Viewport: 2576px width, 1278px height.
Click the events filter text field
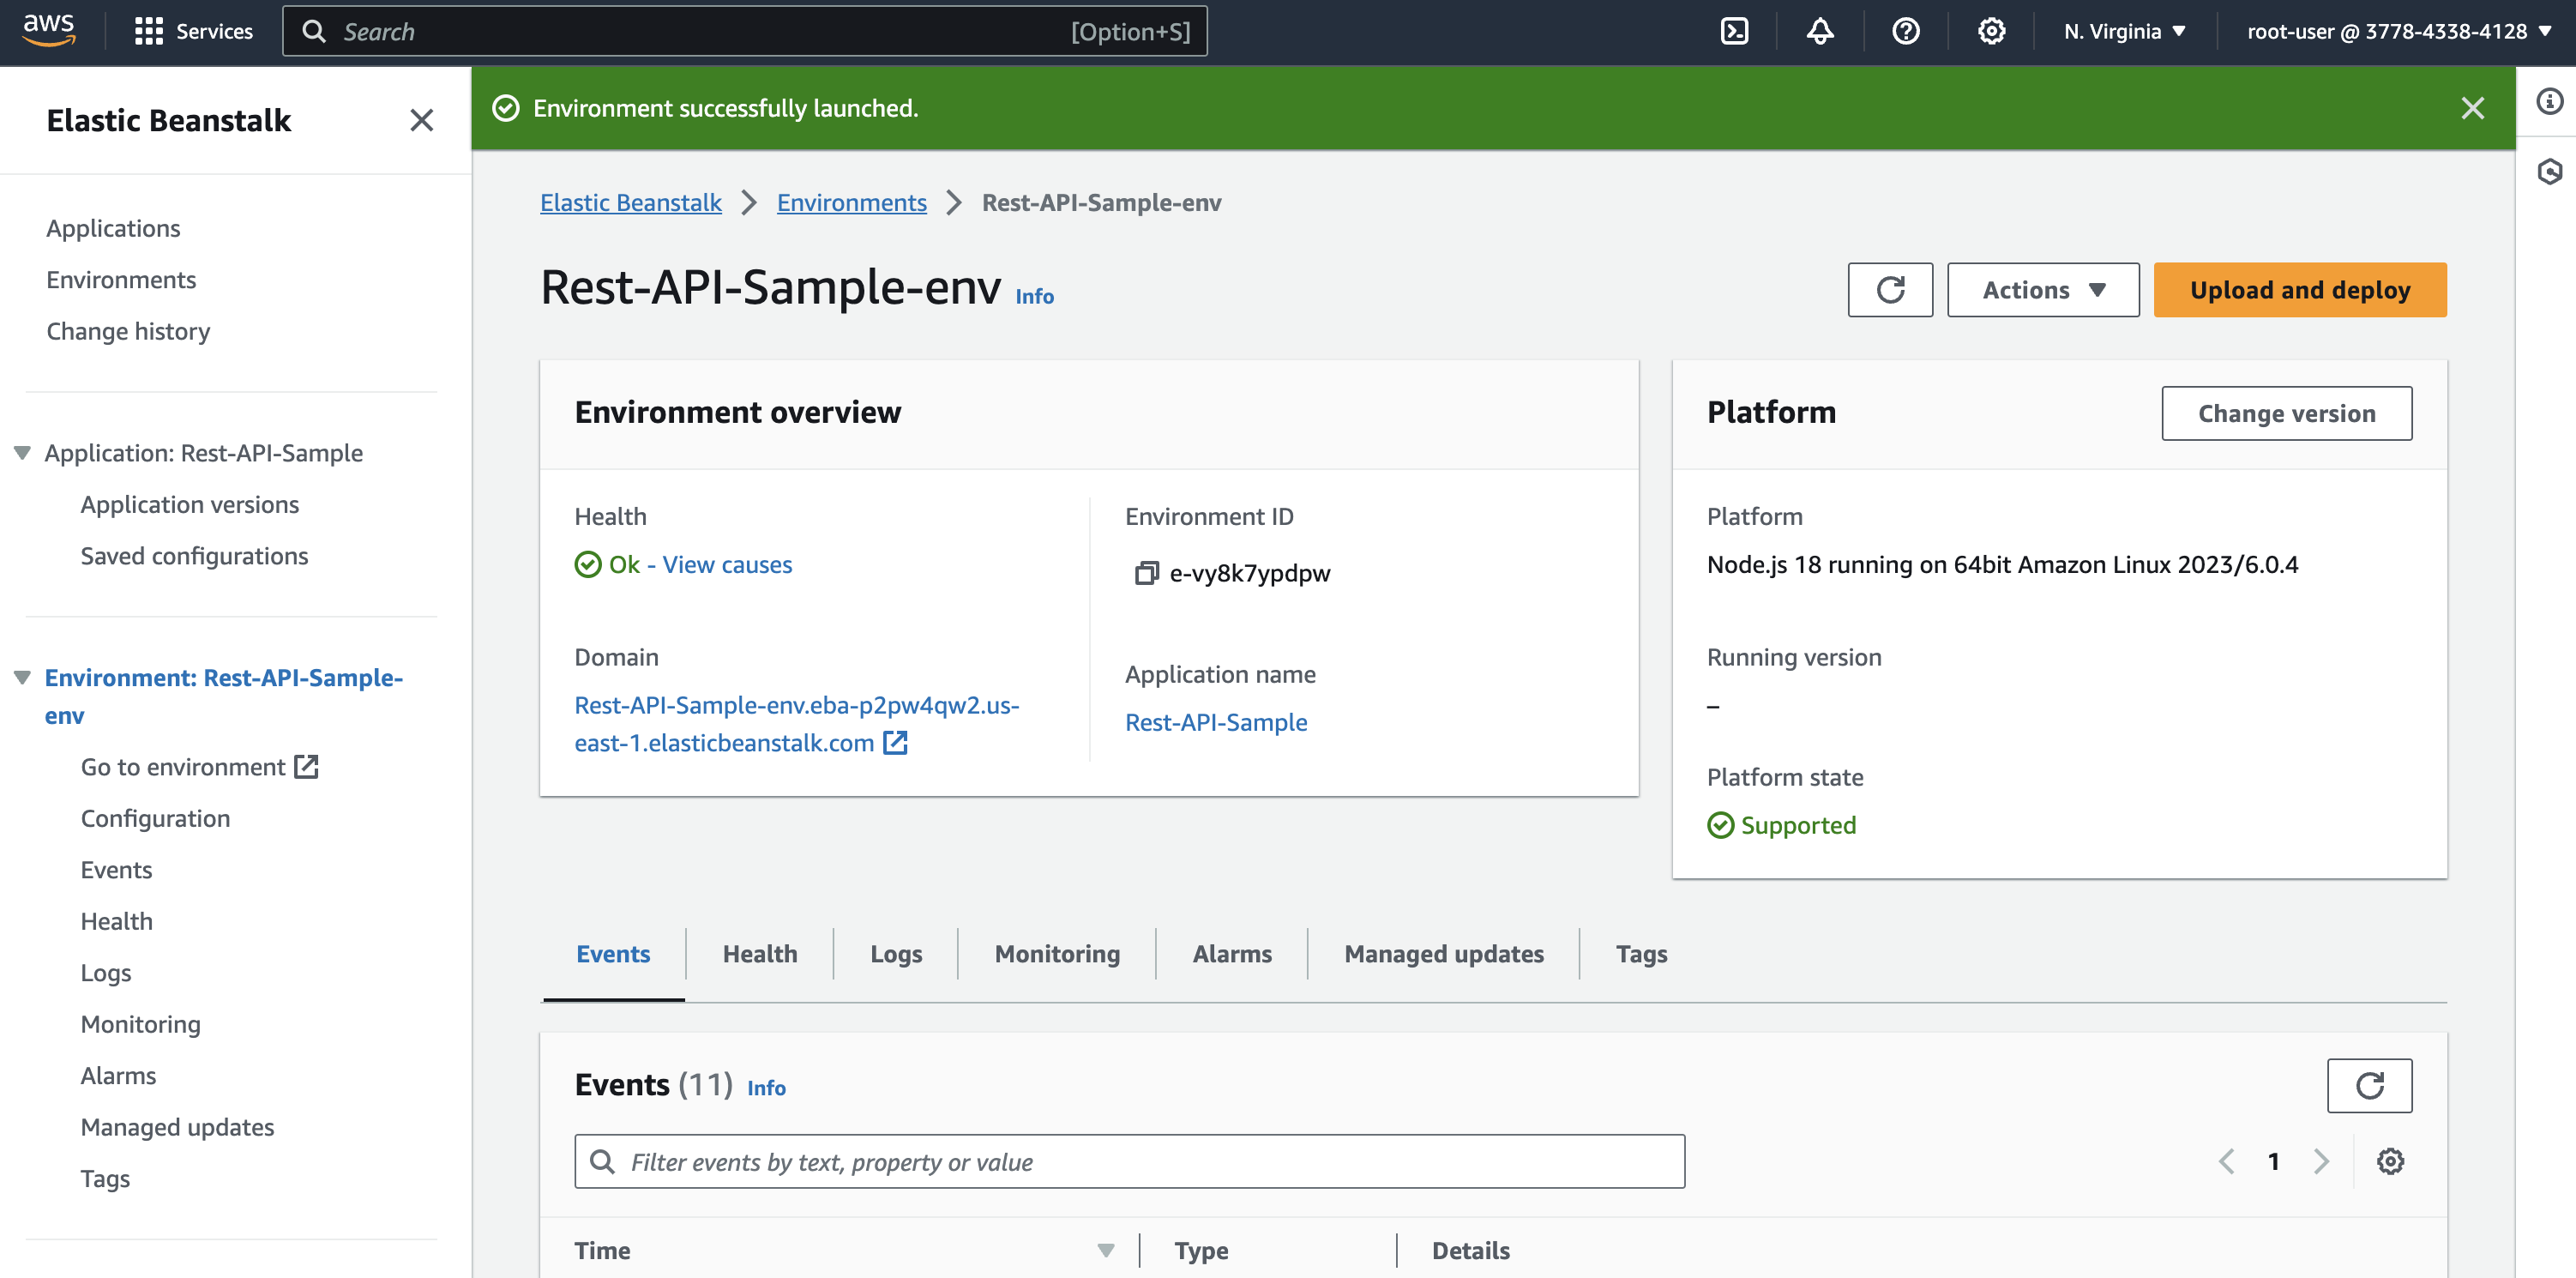point(1130,1161)
